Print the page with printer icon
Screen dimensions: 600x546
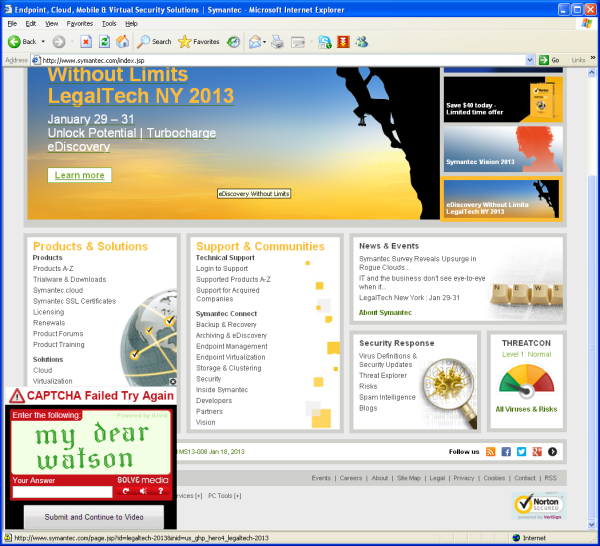pos(277,41)
